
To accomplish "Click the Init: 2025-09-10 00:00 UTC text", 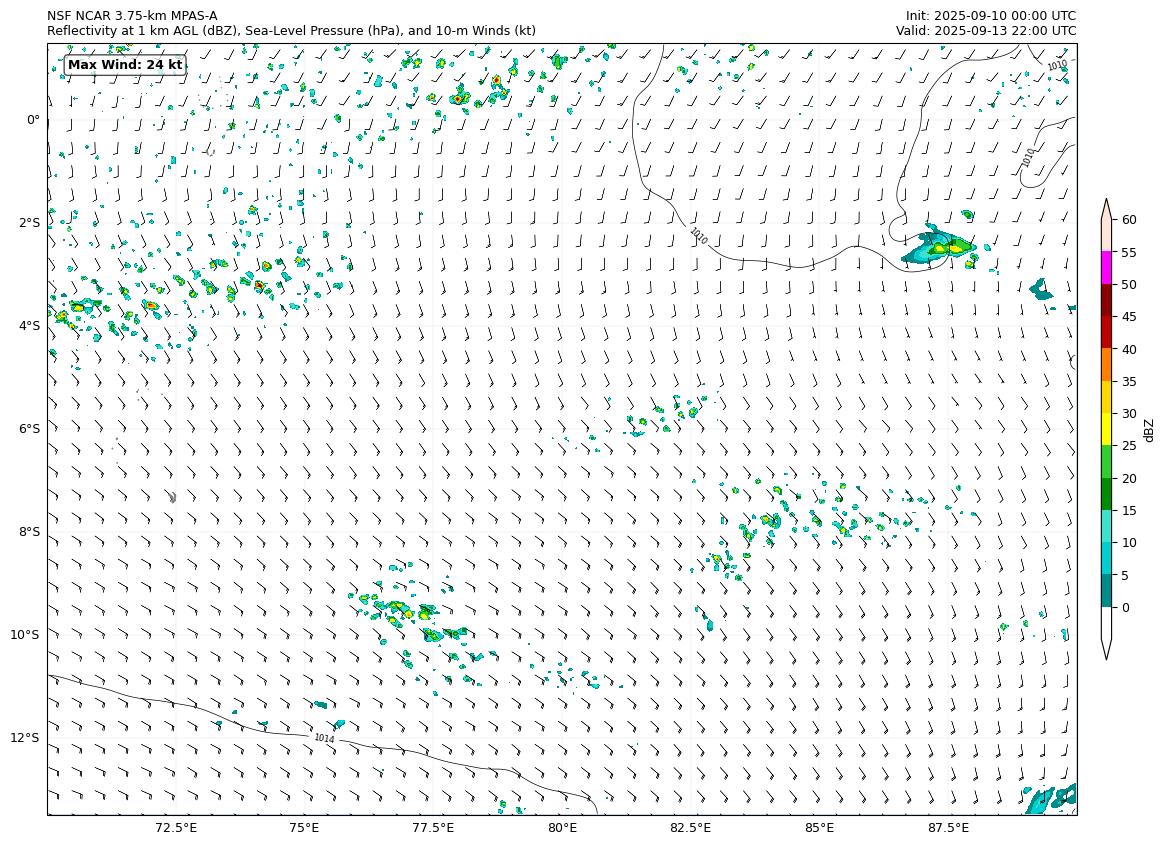I will point(990,16).
